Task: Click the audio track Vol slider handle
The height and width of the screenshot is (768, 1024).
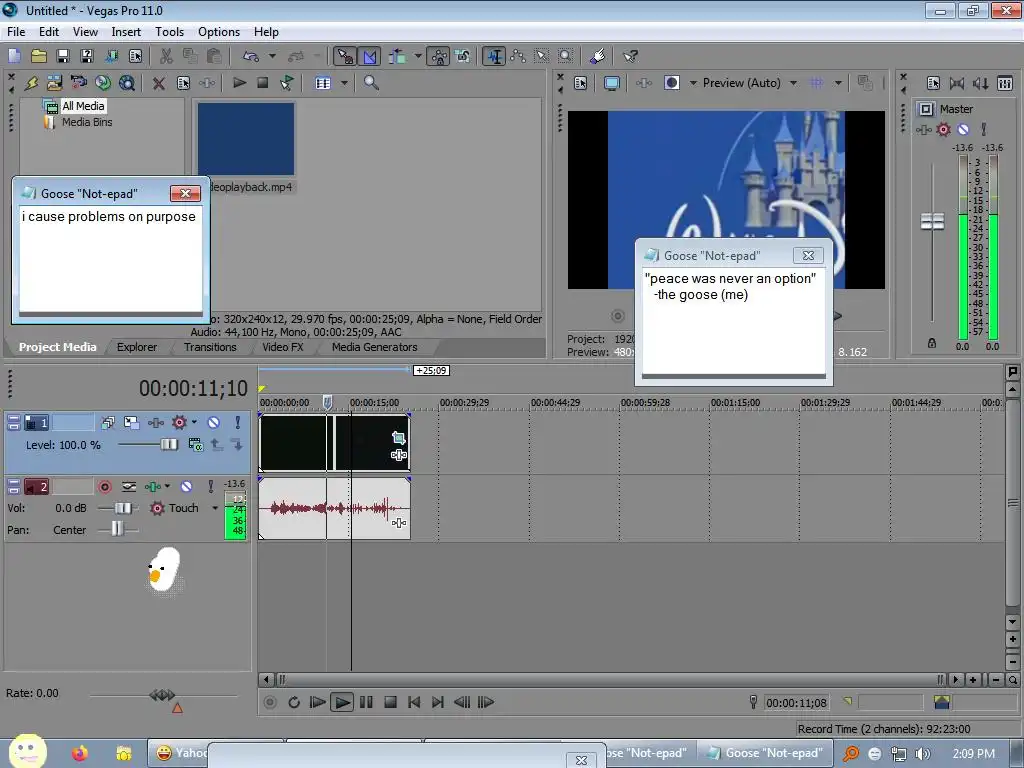Action: (x=122, y=508)
